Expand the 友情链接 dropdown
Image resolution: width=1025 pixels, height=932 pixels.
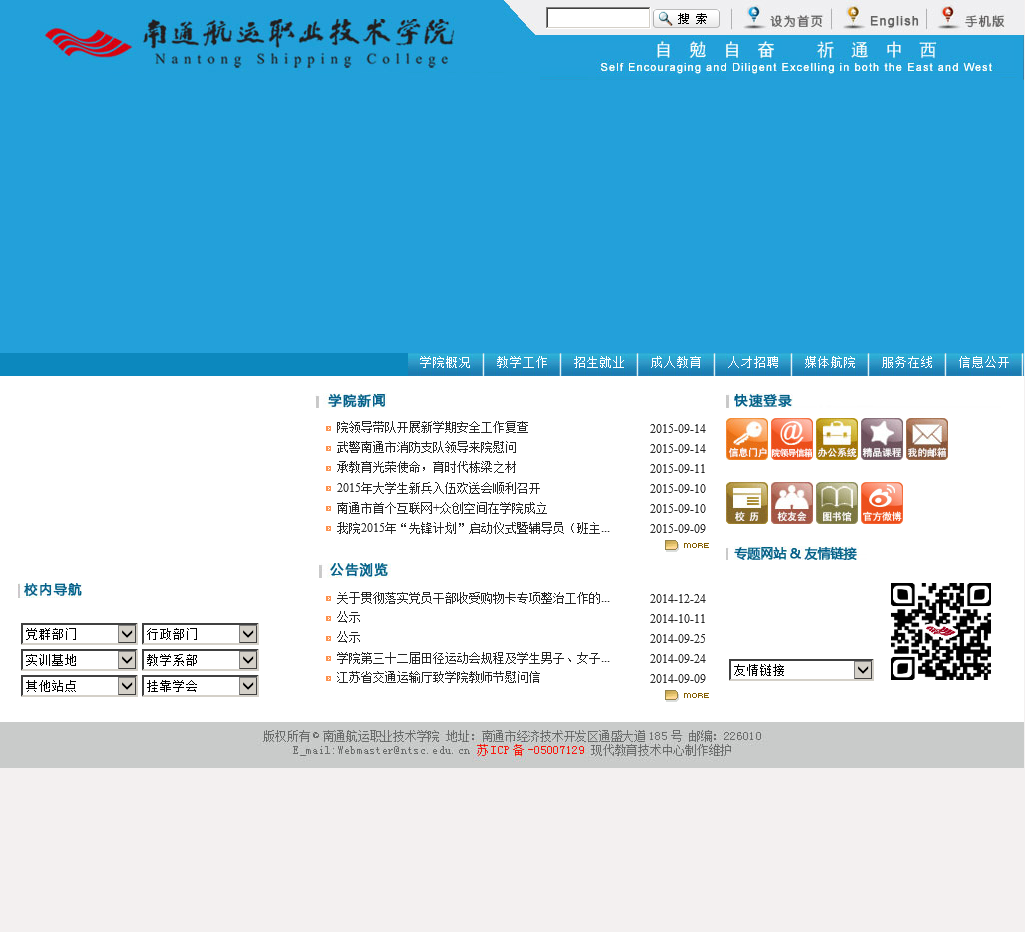coord(801,669)
